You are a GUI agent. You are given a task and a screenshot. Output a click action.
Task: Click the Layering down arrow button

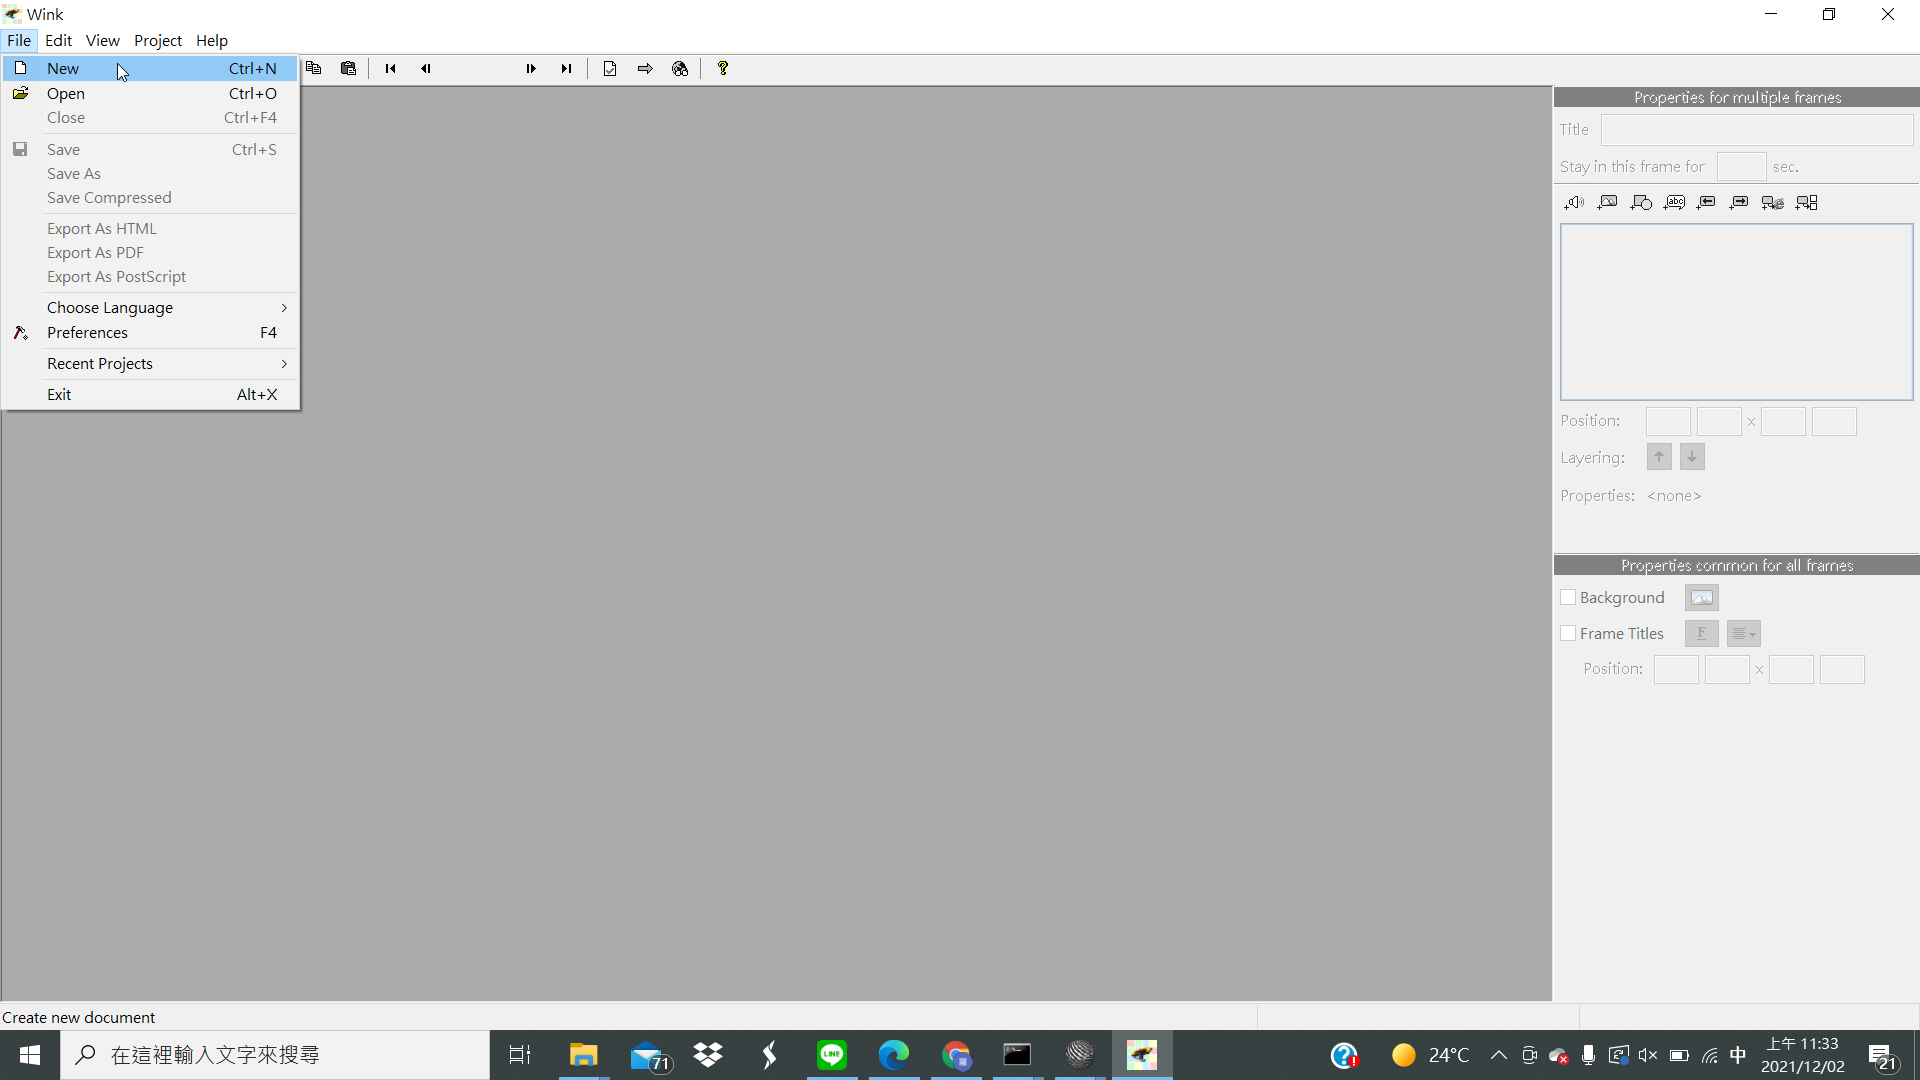click(x=1692, y=457)
